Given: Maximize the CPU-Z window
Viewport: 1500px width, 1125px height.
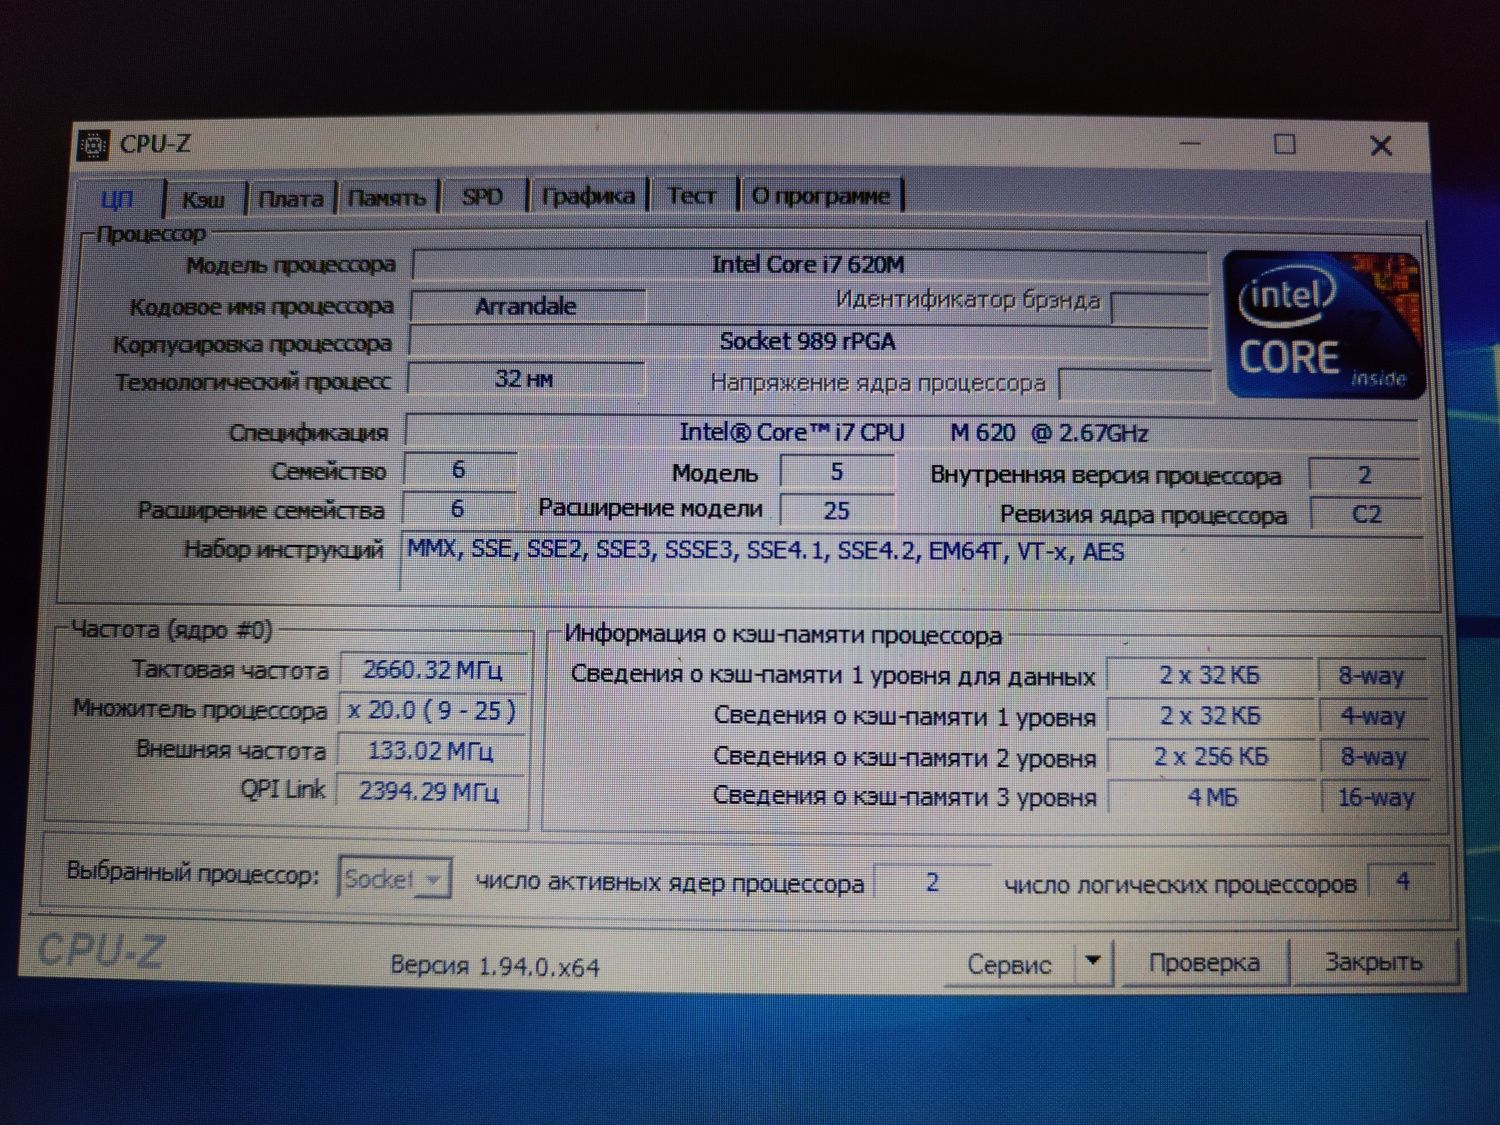Looking at the screenshot, I should pyautogui.click(x=1285, y=144).
